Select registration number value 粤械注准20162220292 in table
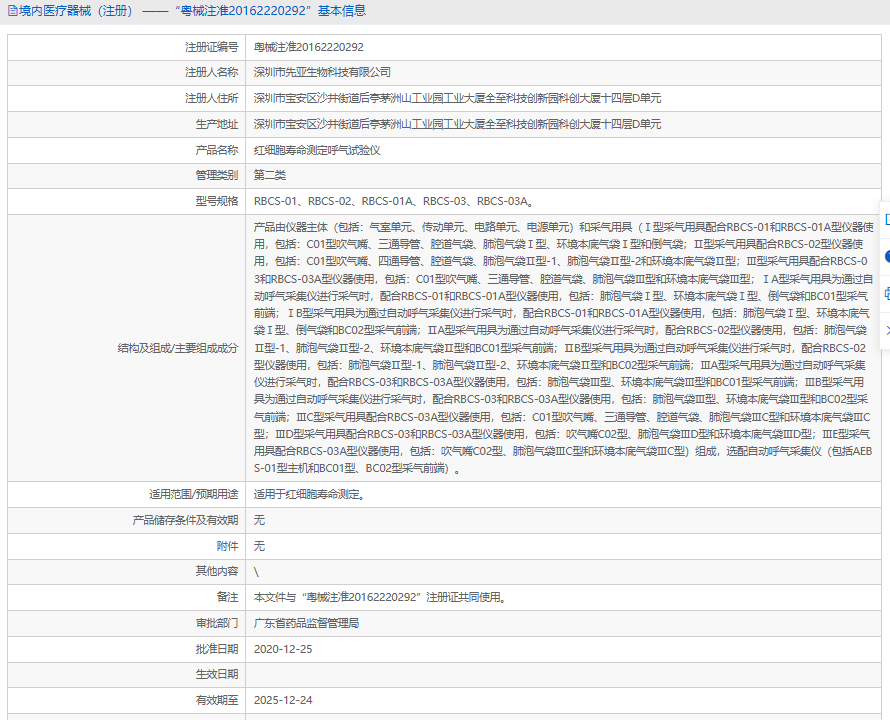This screenshot has width=890, height=720. pos(309,47)
